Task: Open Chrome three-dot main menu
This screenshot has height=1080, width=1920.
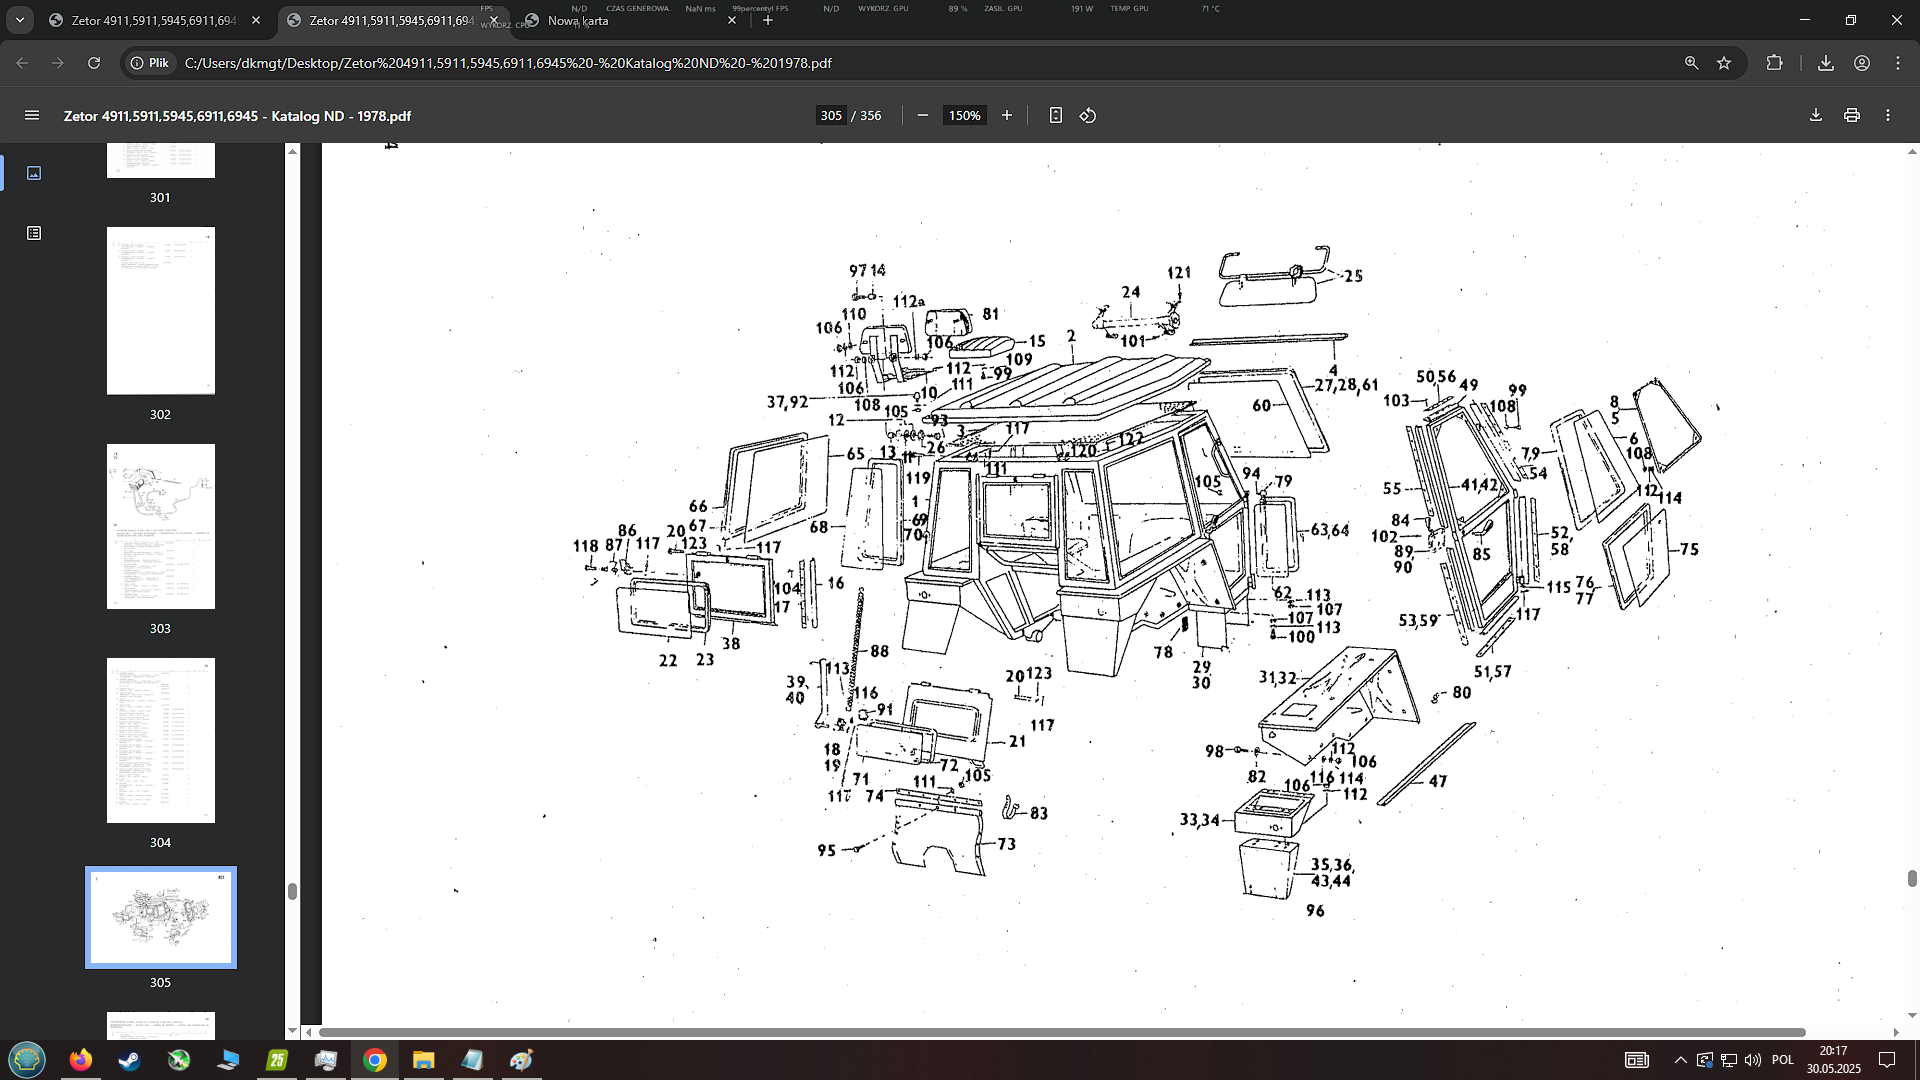Action: coord(1898,63)
